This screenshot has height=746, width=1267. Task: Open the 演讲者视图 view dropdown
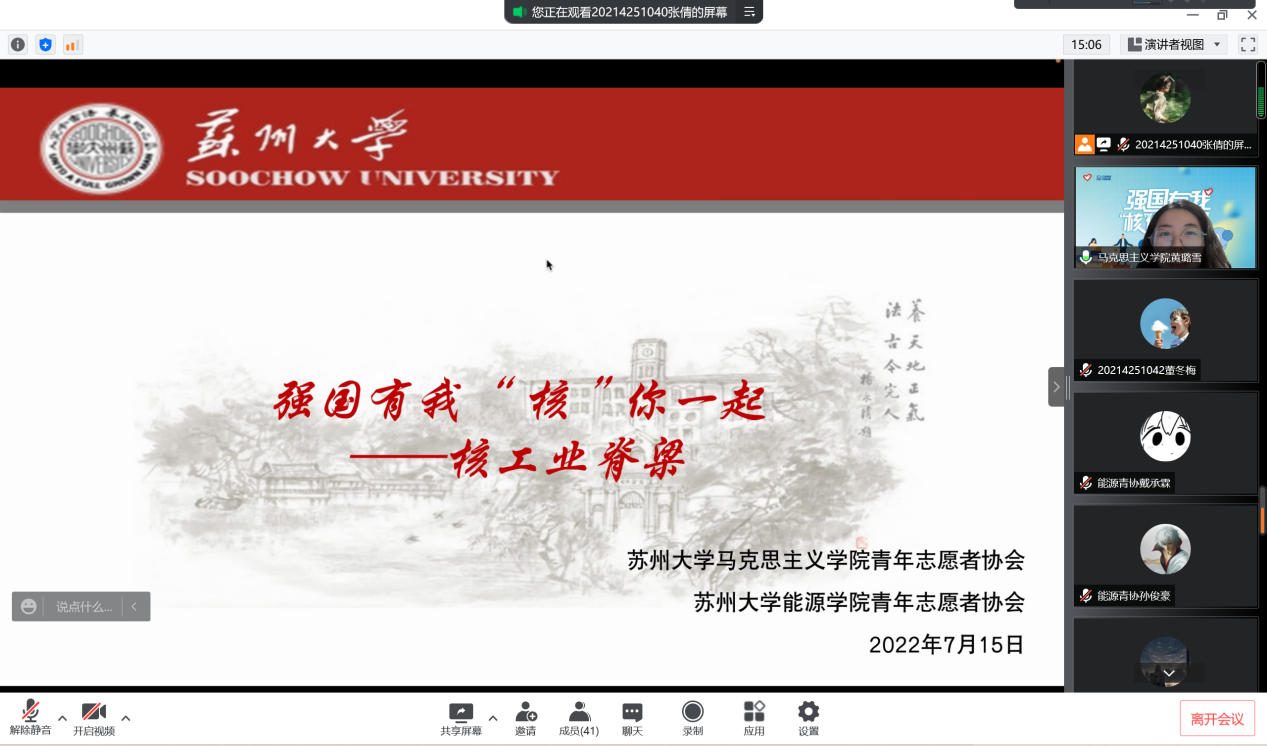pos(1174,45)
